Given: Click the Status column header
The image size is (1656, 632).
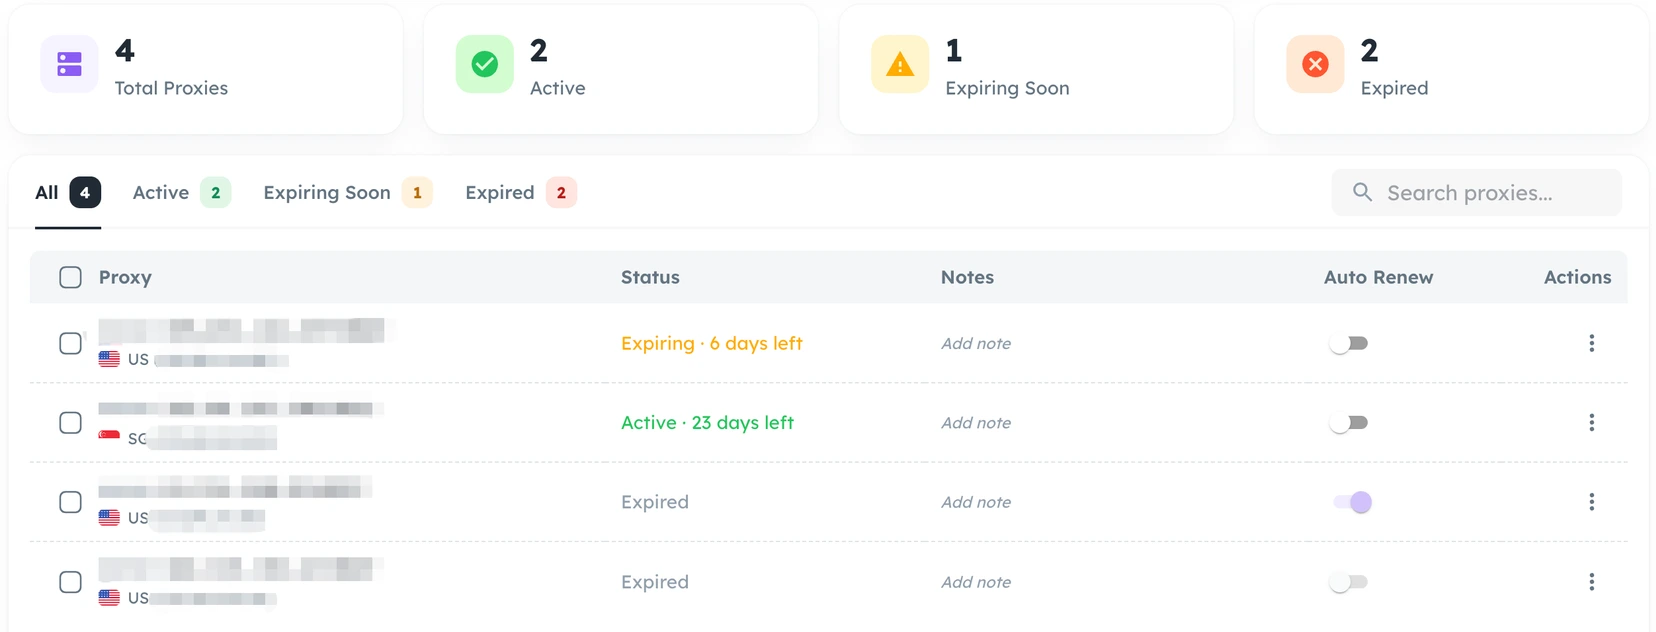Looking at the screenshot, I should (650, 277).
